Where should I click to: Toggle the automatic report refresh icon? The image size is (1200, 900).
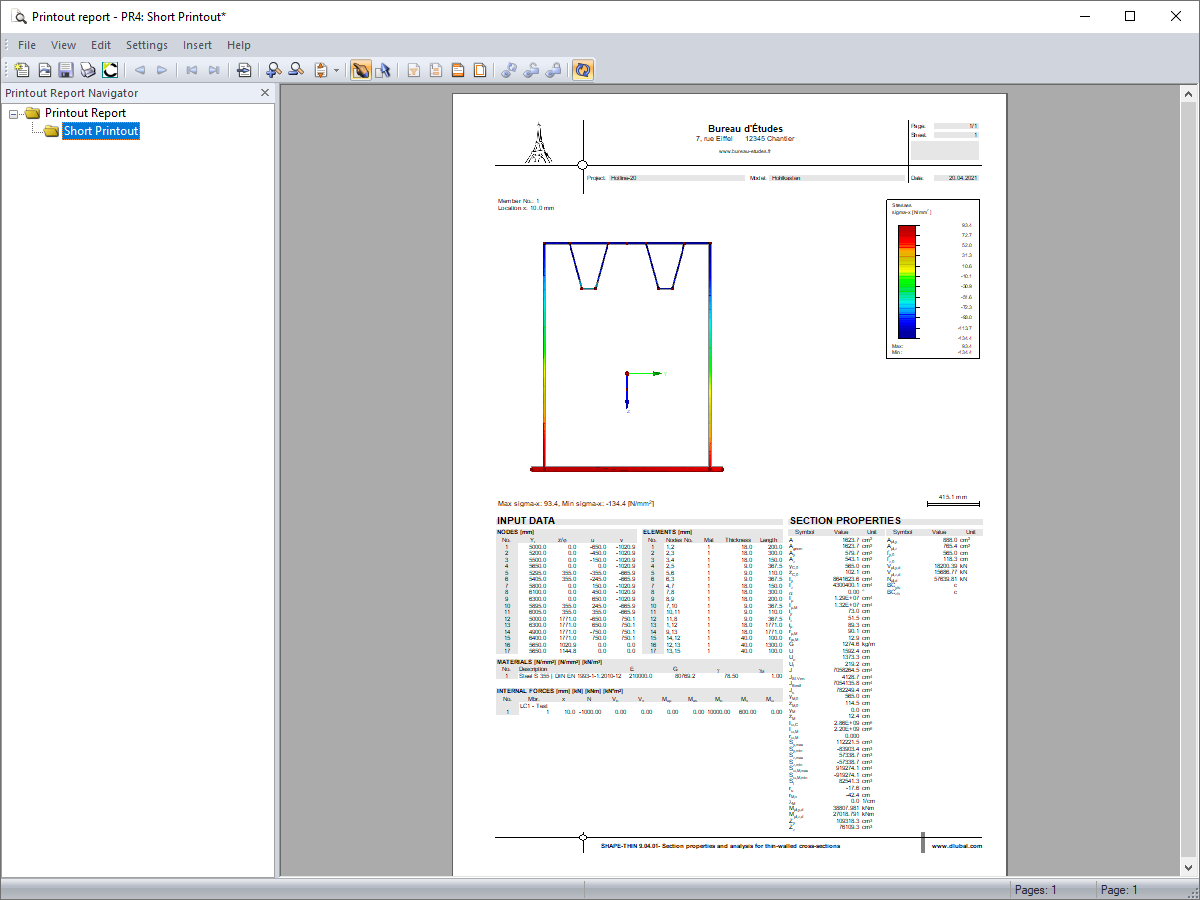coord(582,70)
